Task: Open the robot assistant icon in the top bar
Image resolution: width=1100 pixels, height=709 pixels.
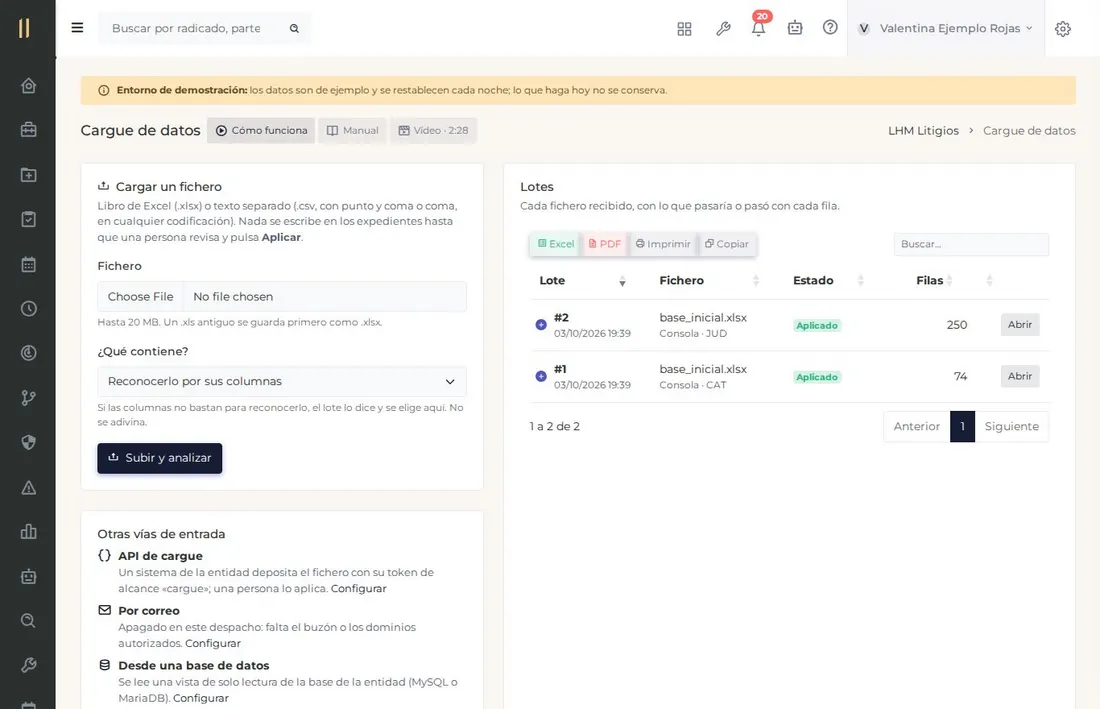Action: 794,28
